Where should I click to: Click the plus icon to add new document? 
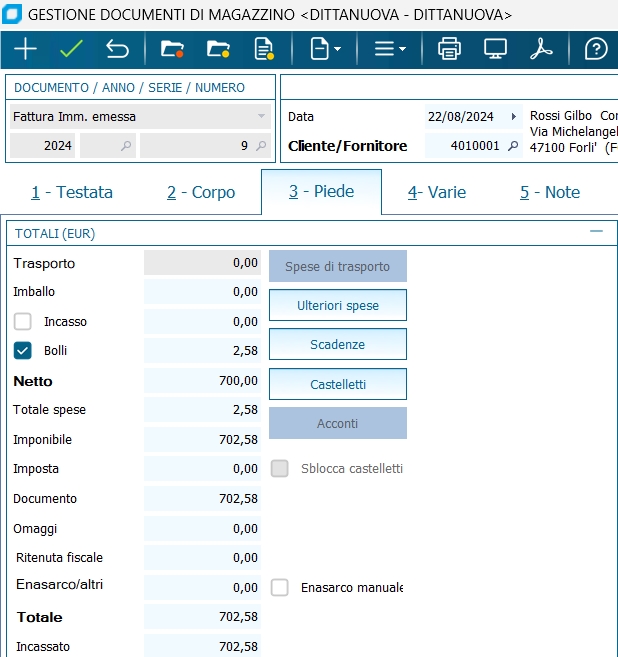point(26,49)
